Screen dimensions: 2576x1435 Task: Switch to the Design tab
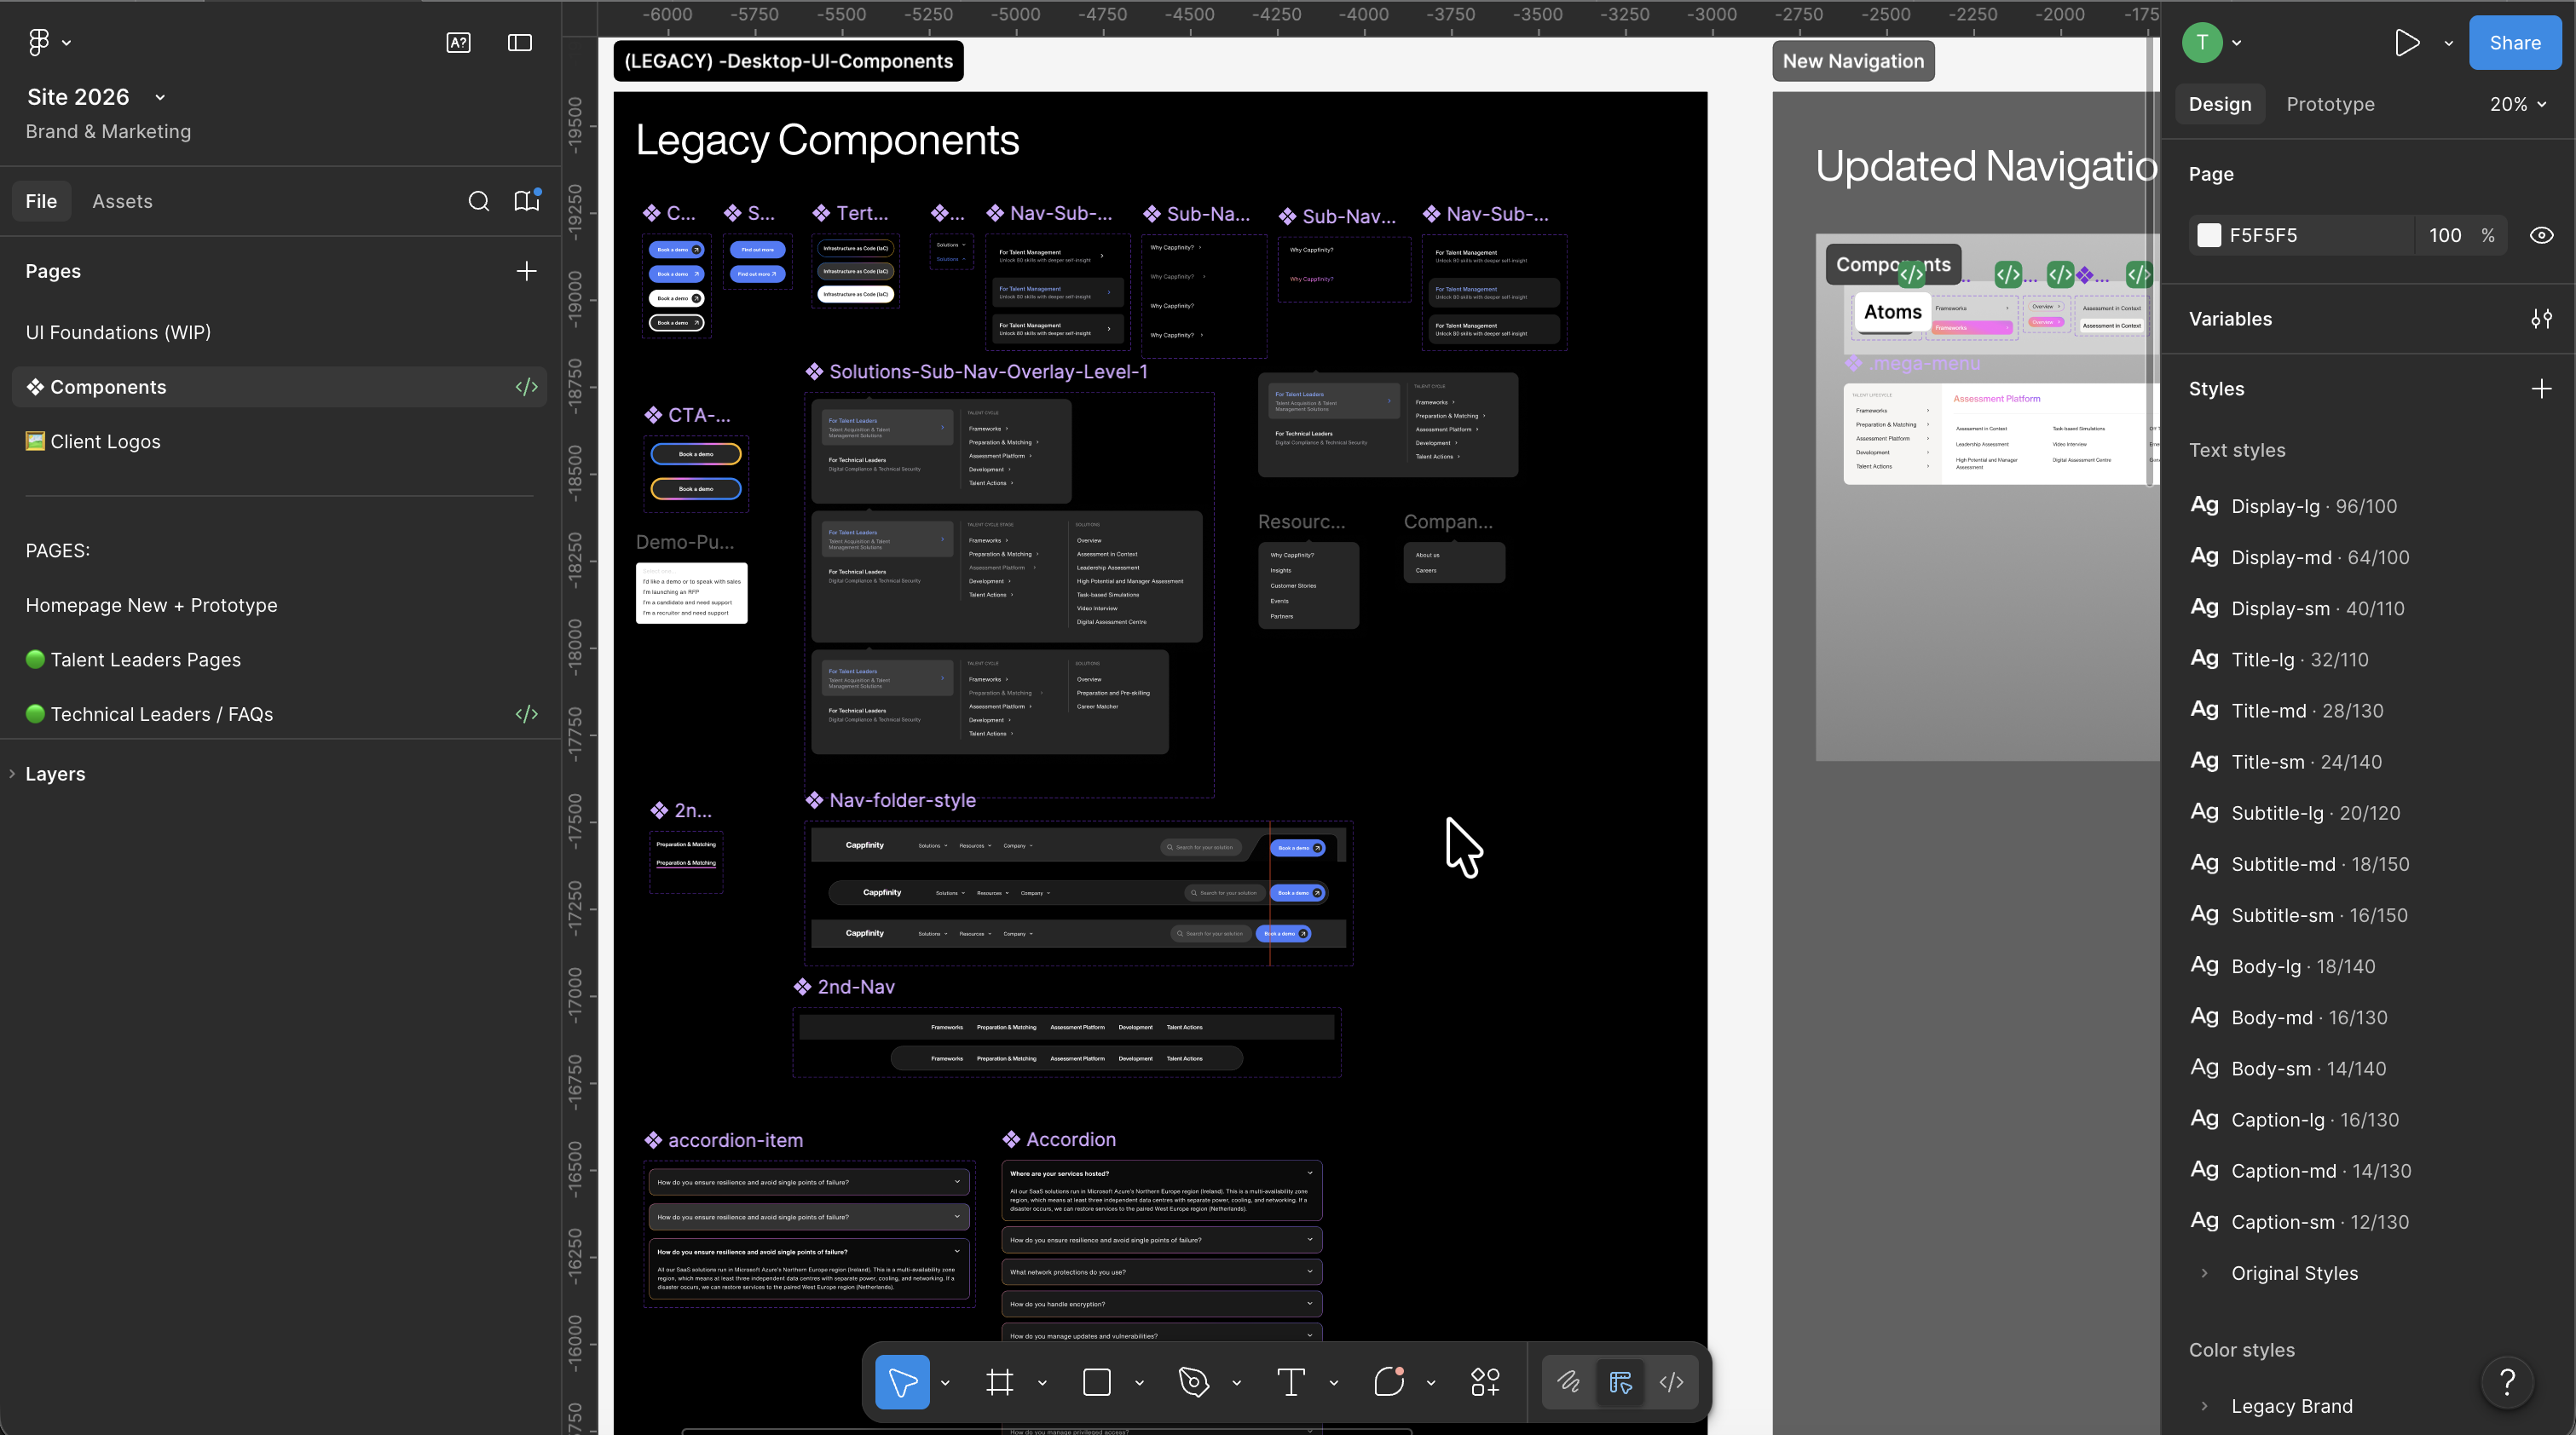pyautogui.click(x=2220, y=104)
